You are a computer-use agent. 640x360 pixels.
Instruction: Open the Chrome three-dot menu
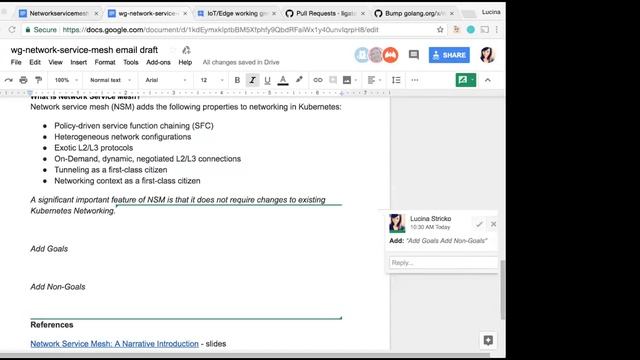[x=497, y=29]
